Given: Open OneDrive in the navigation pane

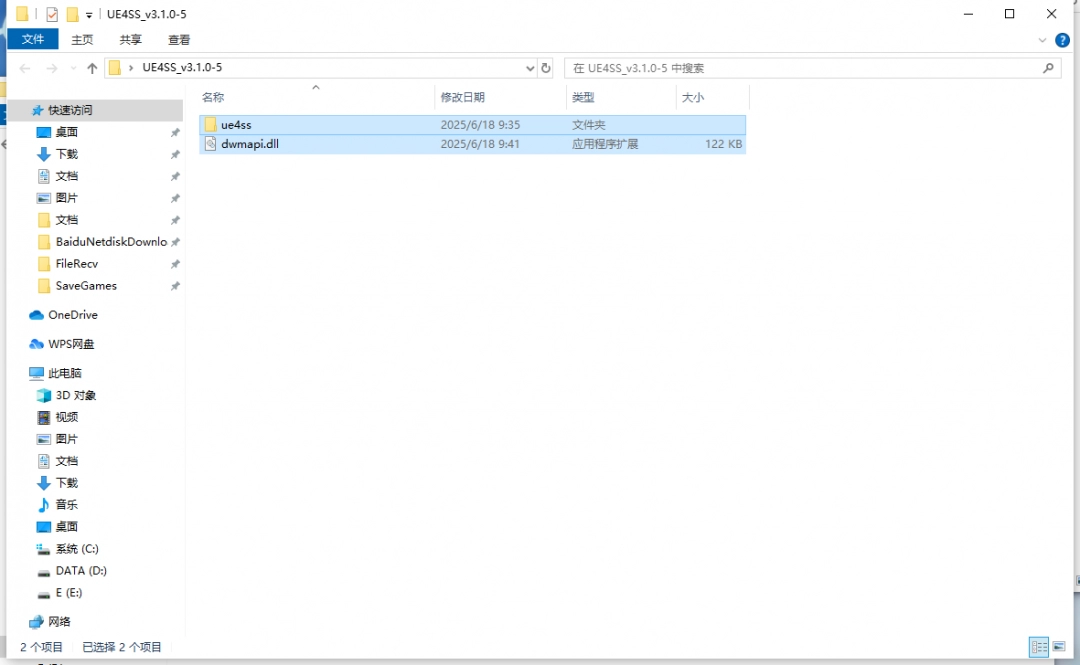Looking at the screenshot, I should coord(72,315).
